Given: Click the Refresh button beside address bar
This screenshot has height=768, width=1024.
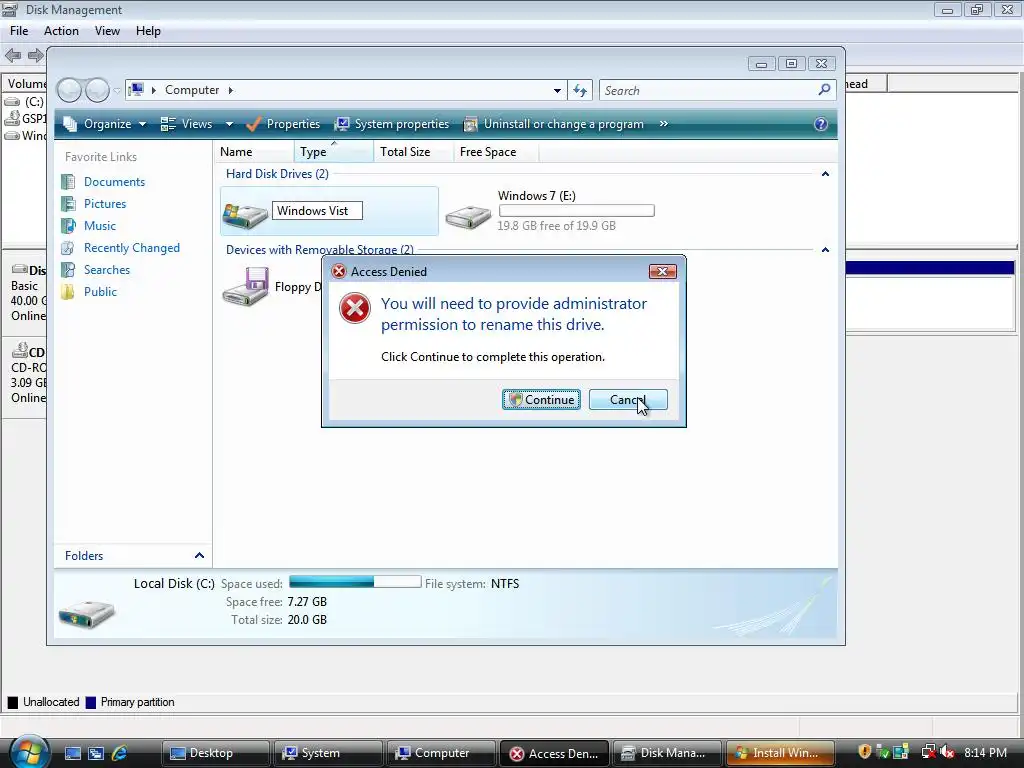Looking at the screenshot, I should pos(581,90).
